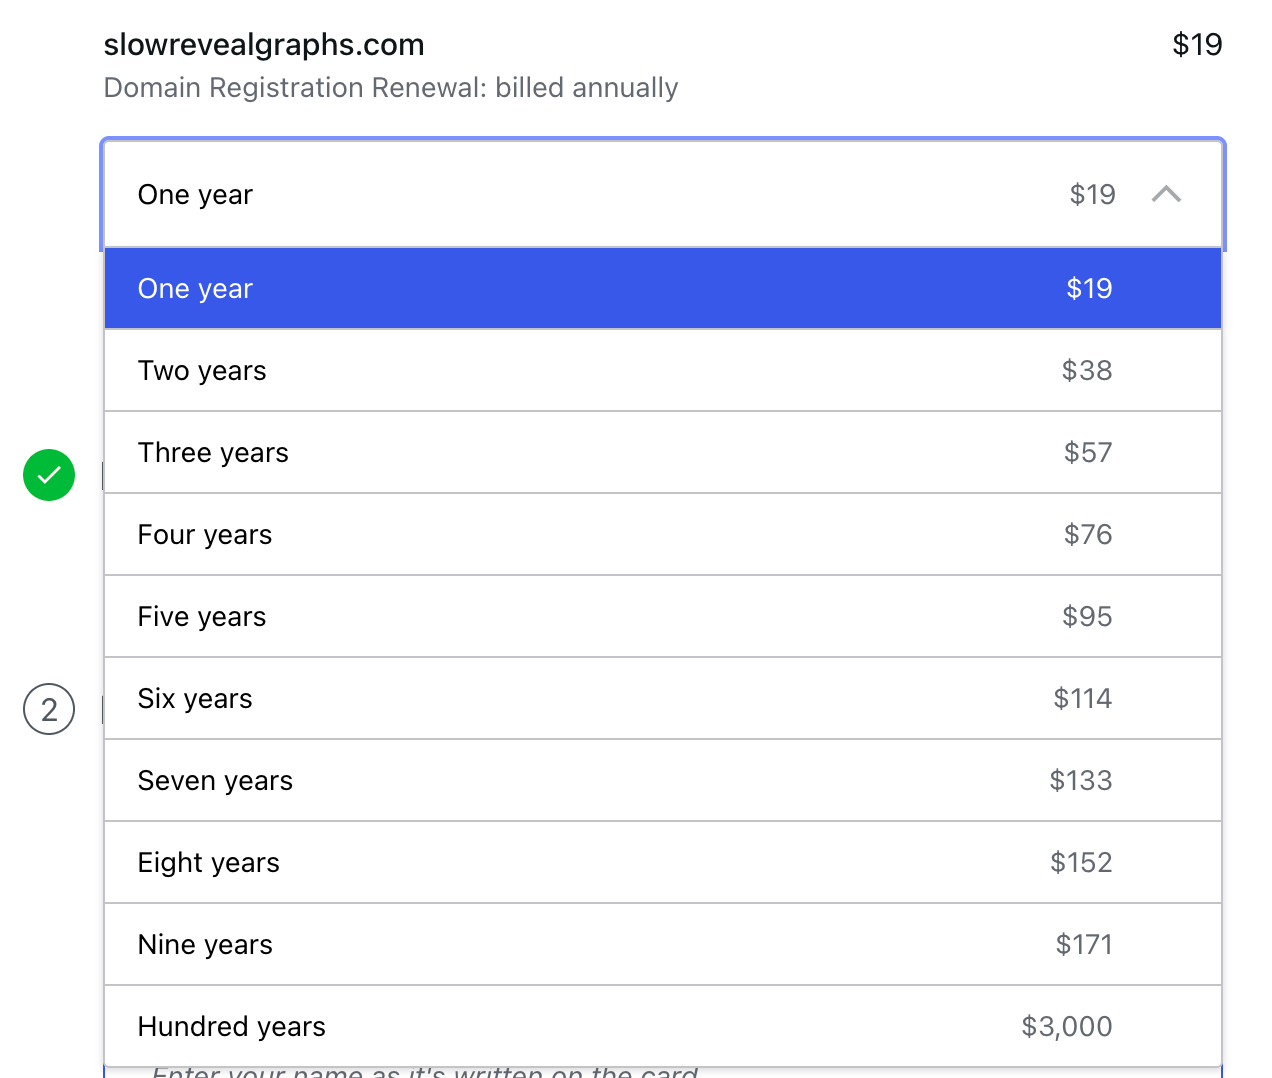Click the slowrevealgraphs.com domain name
Image resolution: width=1272 pixels, height=1078 pixels.
pos(264,45)
